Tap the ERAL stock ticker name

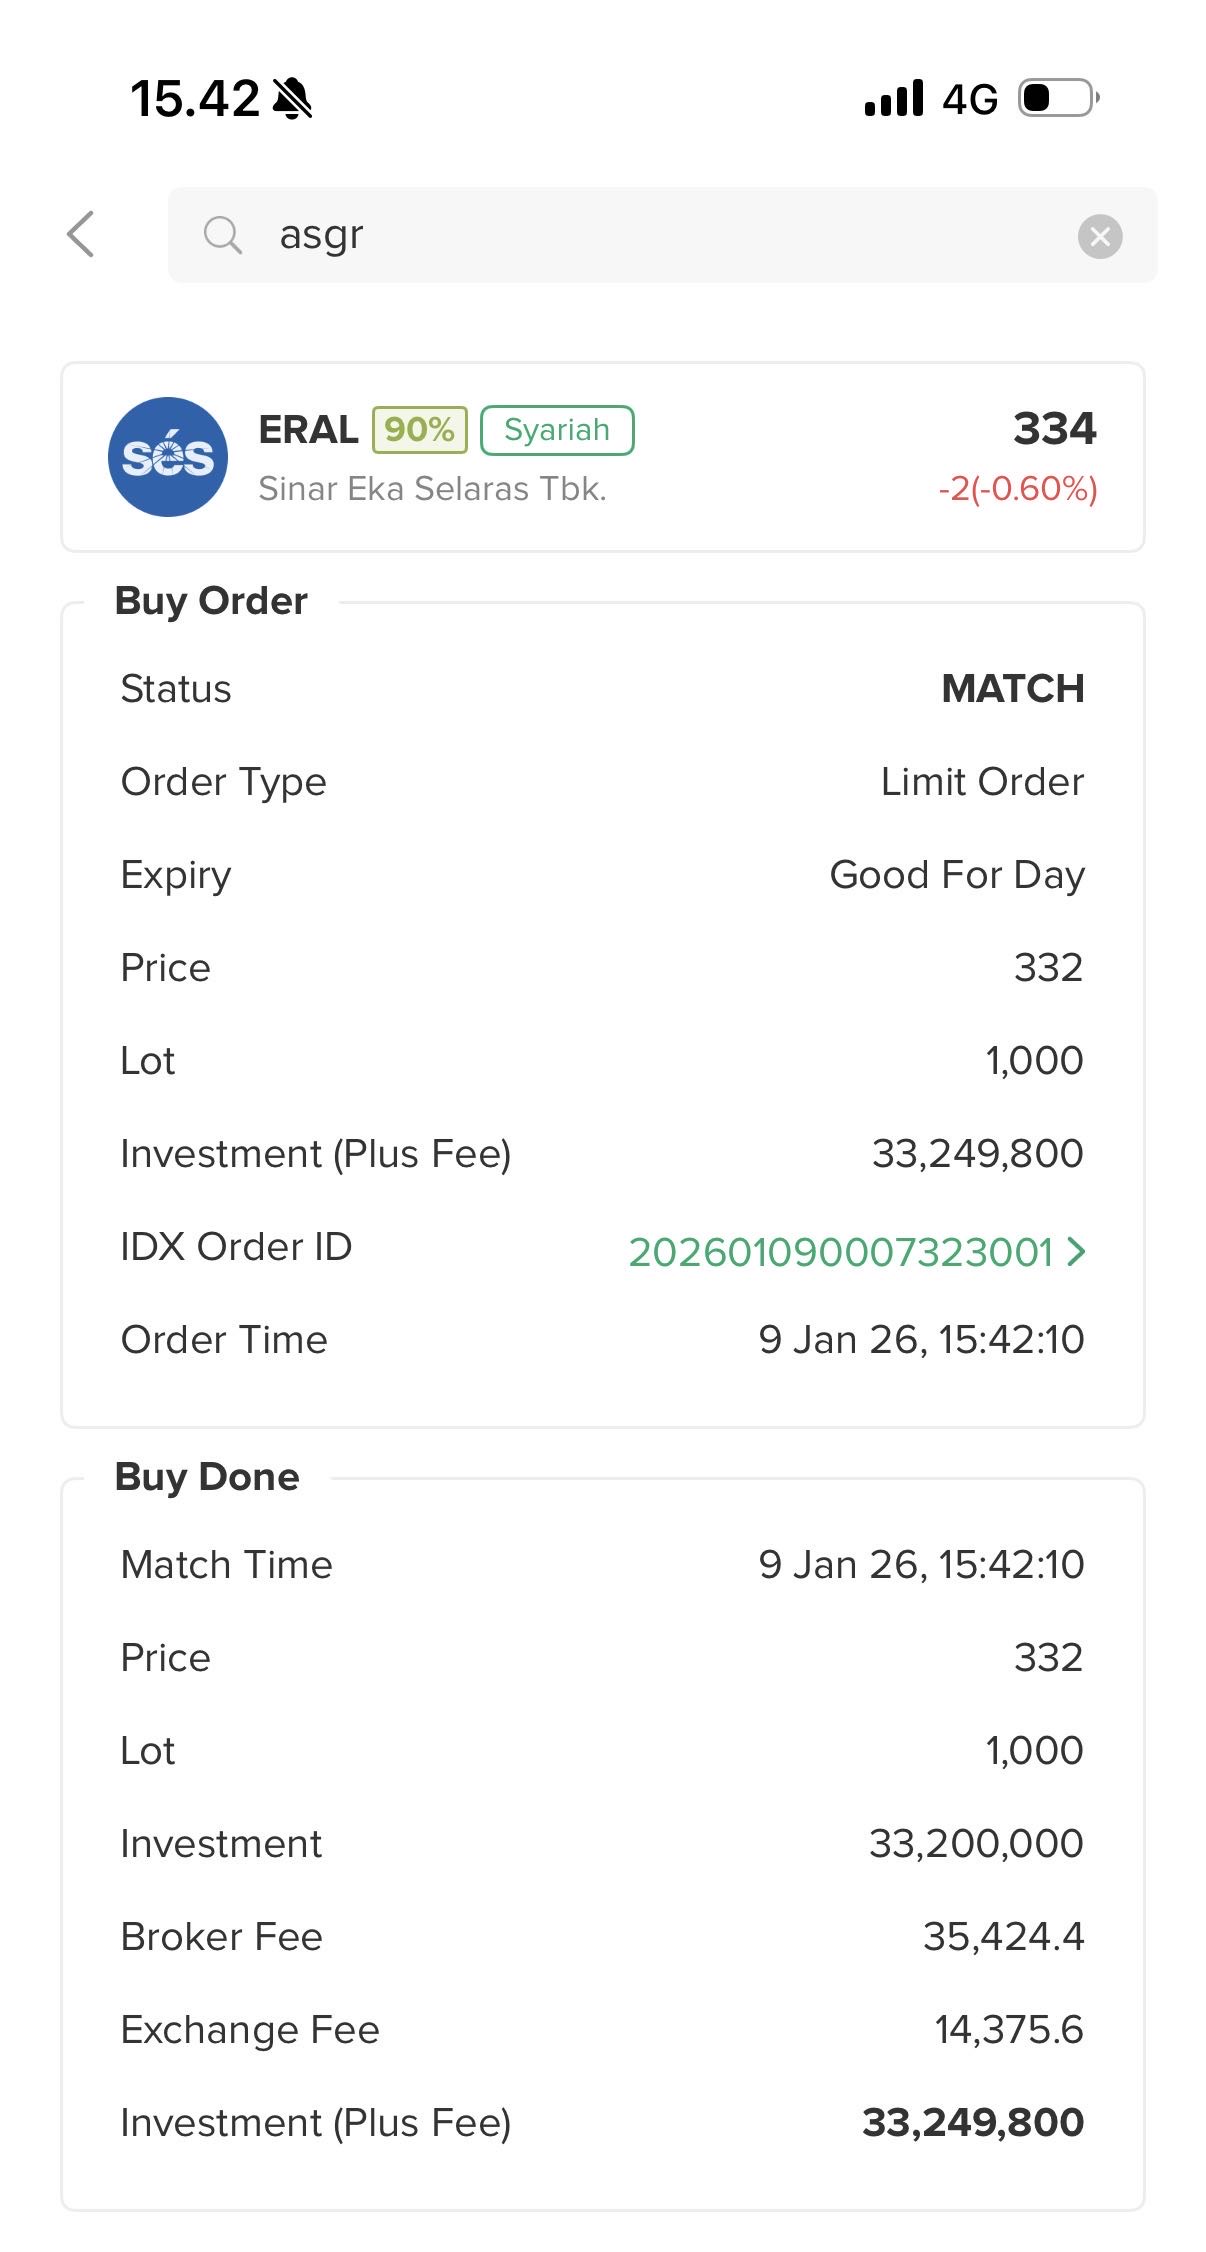click(308, 430)
